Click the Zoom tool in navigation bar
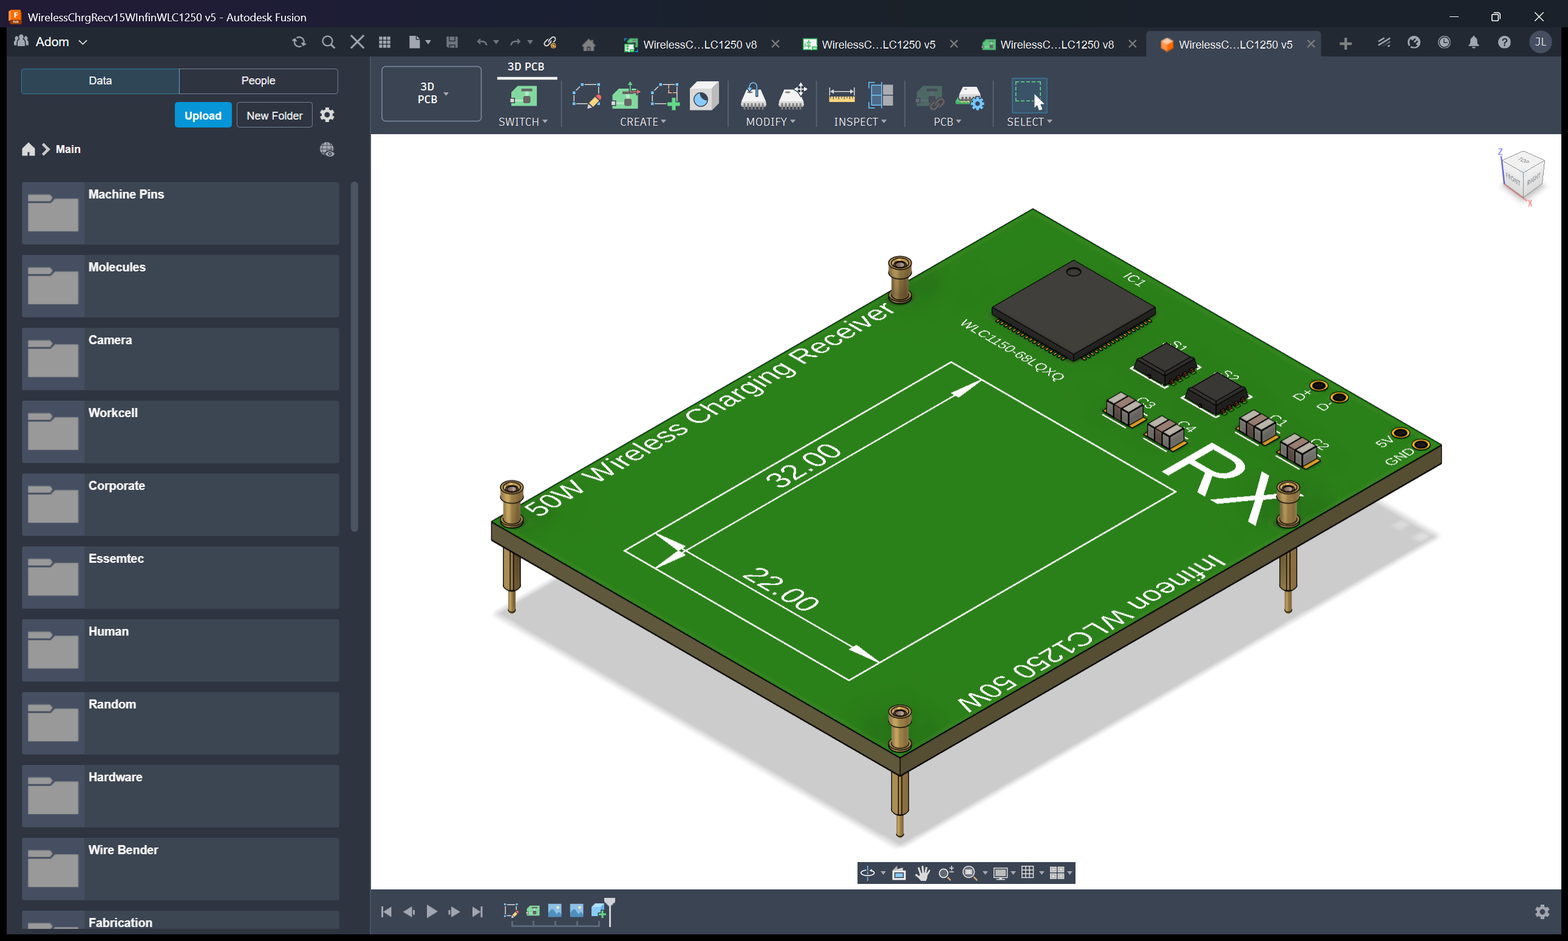The width and height of the screenshot is (1568, 941). pyautogui.click(x=945, y=873)
